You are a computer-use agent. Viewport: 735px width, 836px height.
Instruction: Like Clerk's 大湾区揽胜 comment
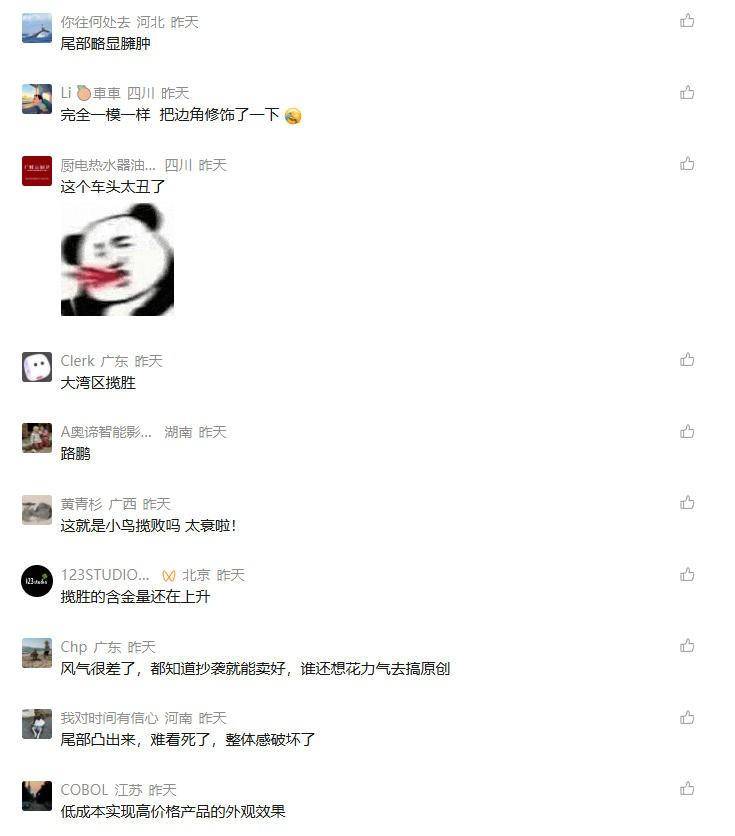(x=687, y=360)
